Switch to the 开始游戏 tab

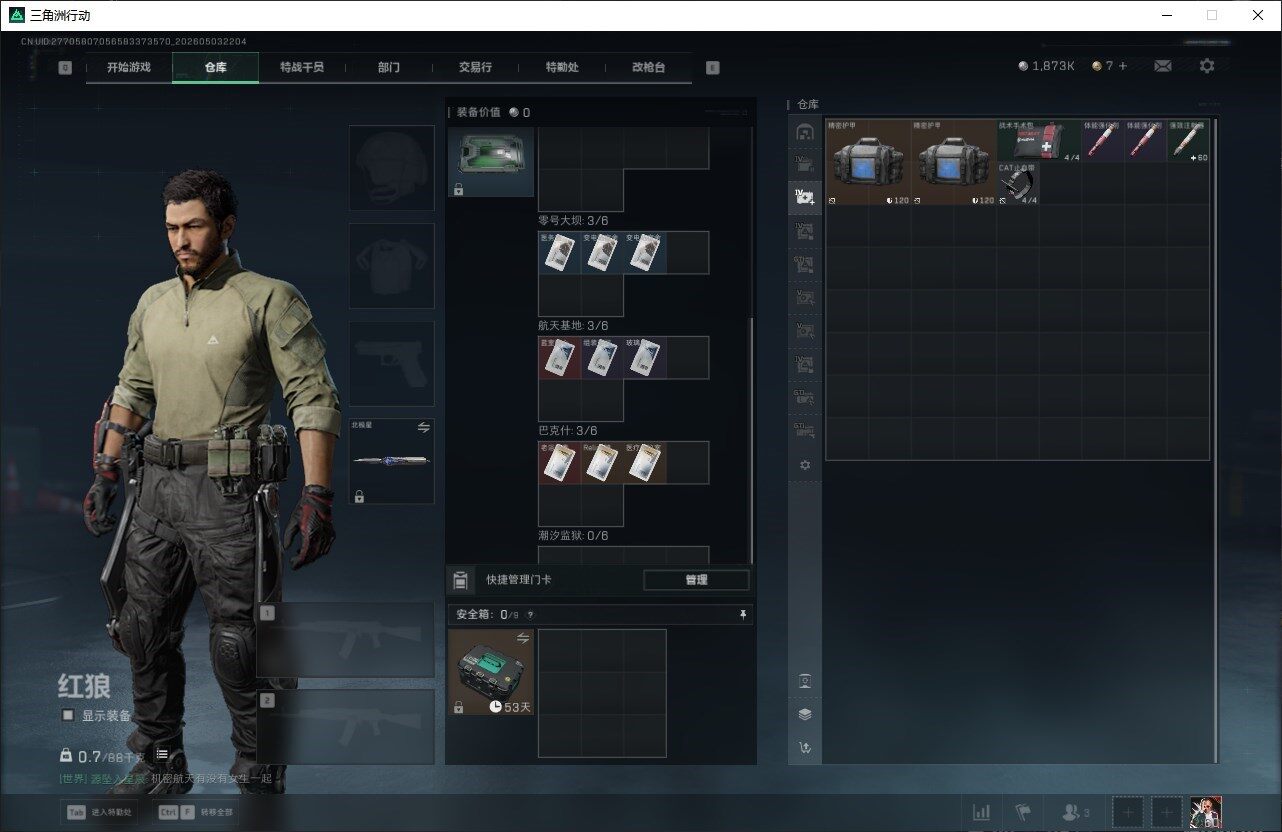pyautogui.click(x=129, y=68)
